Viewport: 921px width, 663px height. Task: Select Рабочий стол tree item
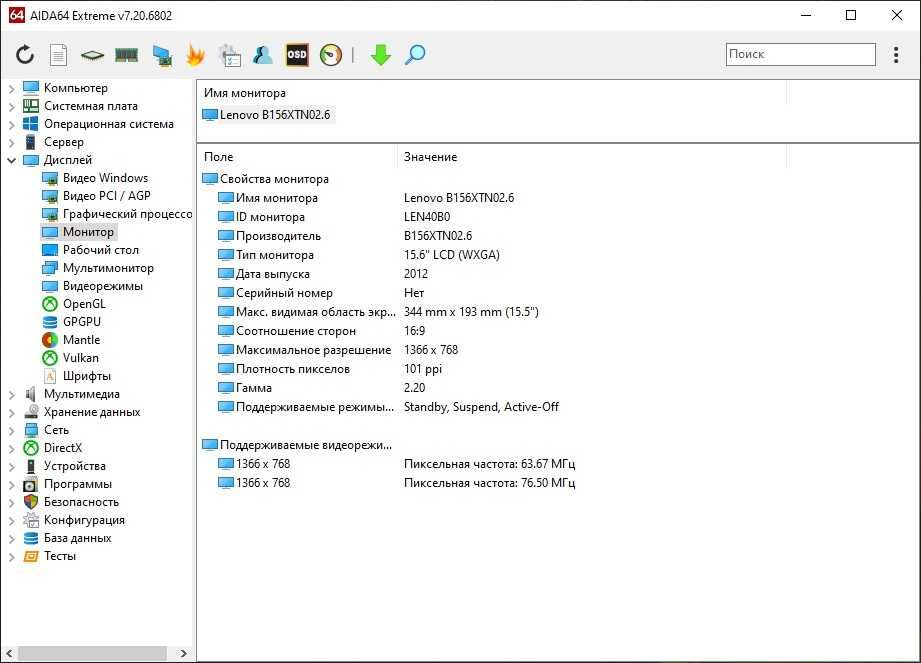[x=91, y=250]
